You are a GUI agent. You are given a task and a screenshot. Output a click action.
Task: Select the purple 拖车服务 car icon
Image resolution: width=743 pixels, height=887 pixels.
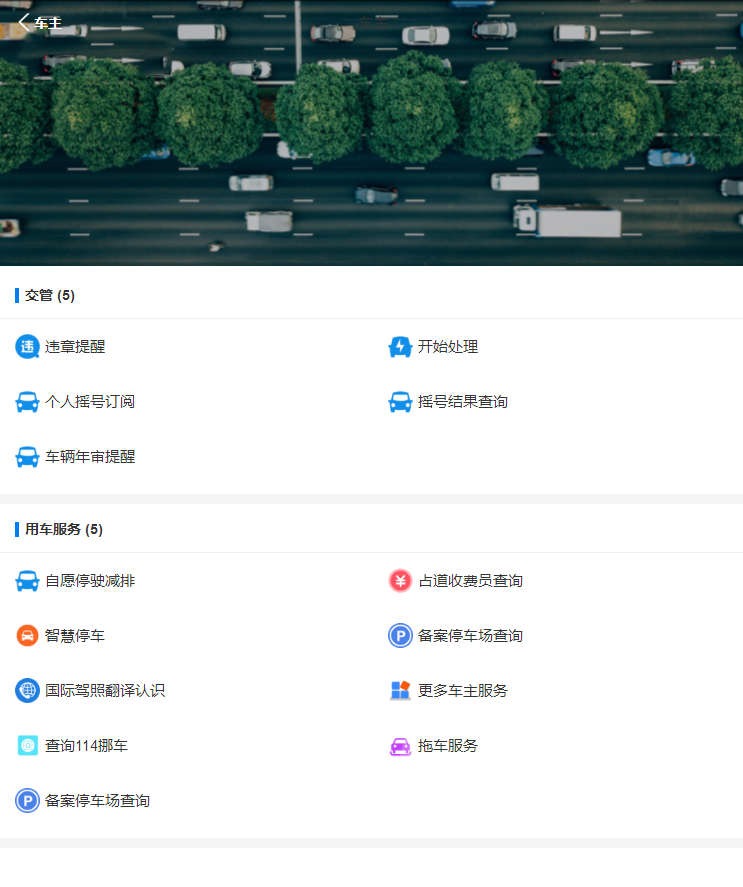coord(400,746)
